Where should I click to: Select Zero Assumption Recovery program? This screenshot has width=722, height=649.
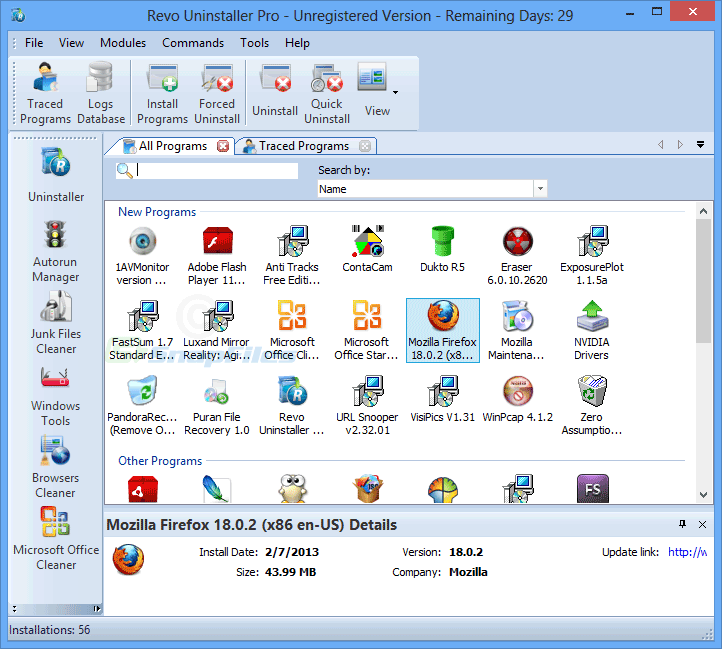pos(592,405)
